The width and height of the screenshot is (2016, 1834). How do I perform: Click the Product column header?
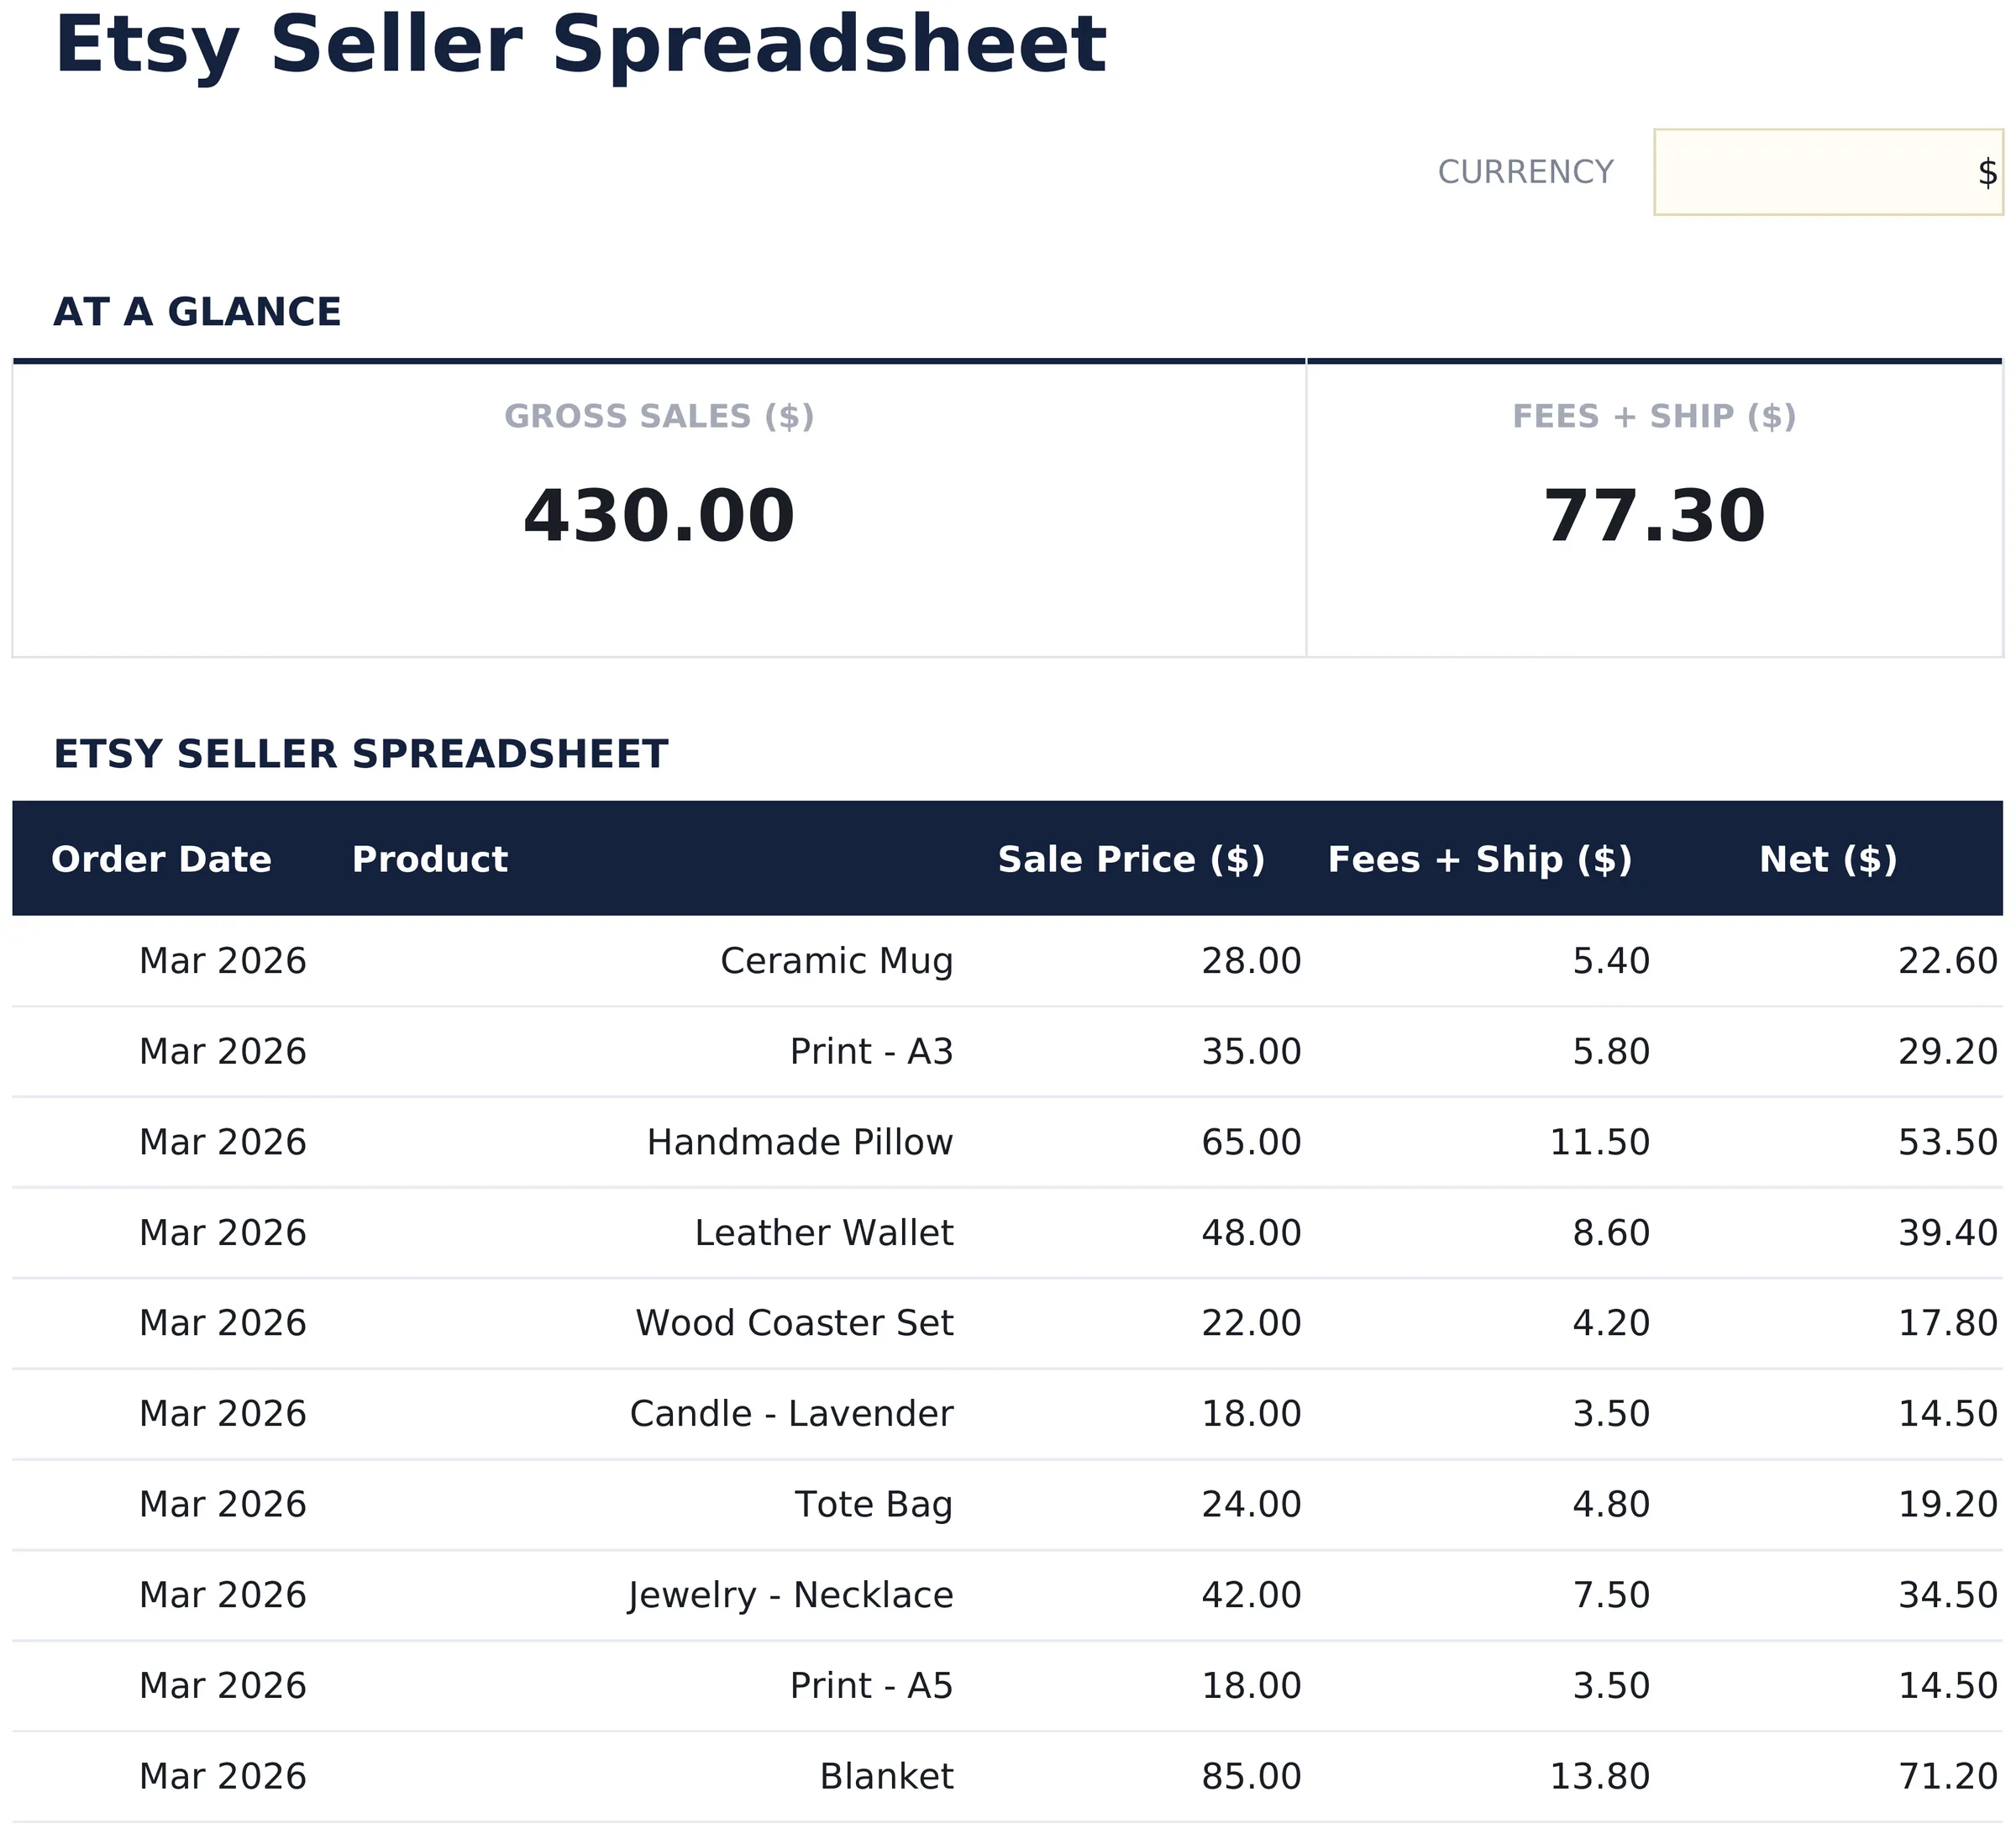[430, 860]
